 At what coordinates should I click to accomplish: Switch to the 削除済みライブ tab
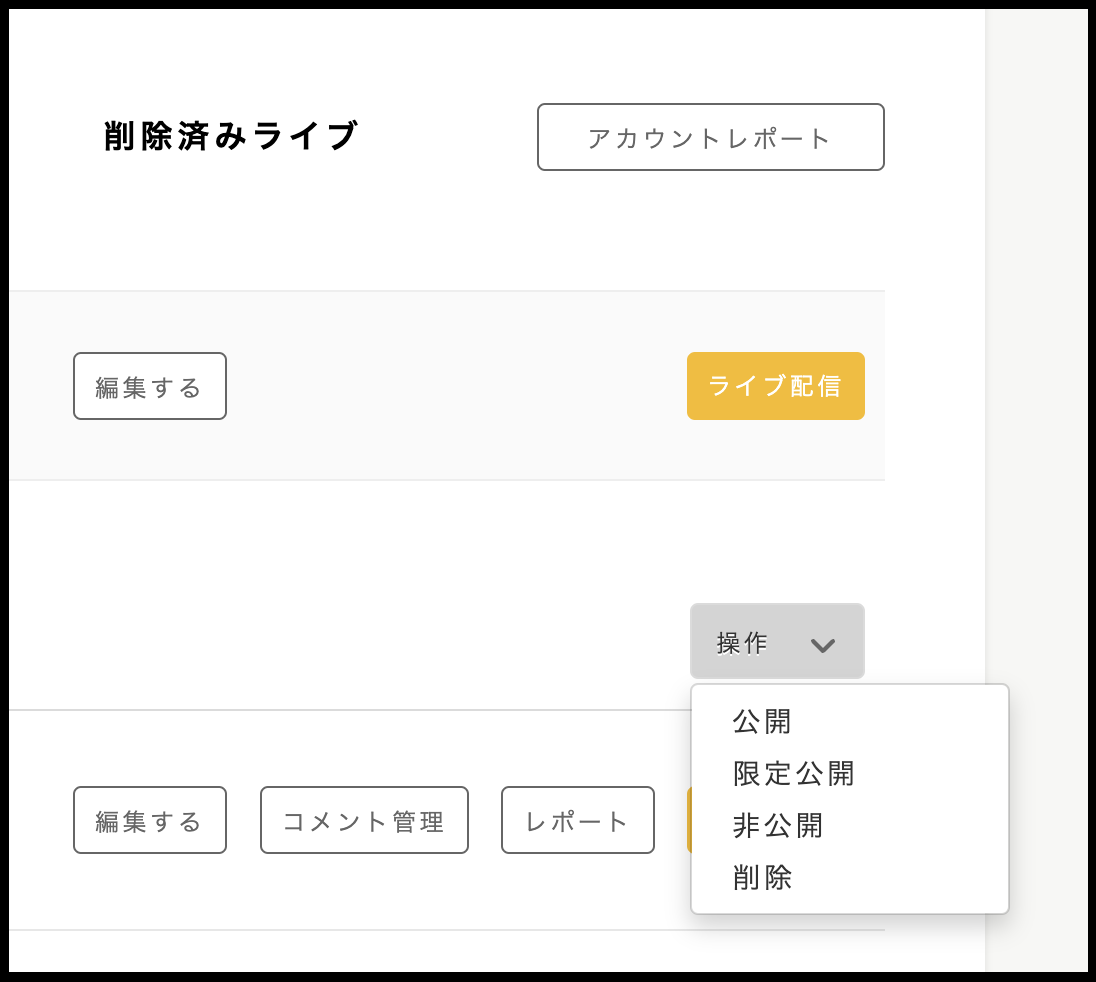pyautogui.click(x=230, y=136)
